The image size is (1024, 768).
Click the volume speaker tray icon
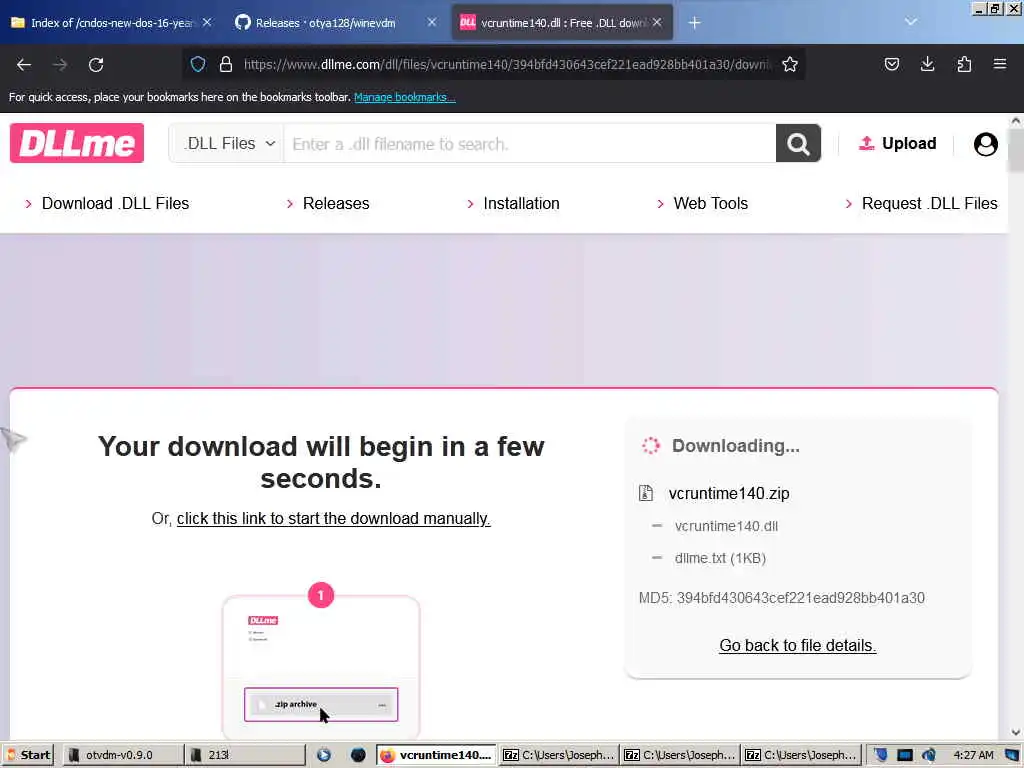coord(929,755)
